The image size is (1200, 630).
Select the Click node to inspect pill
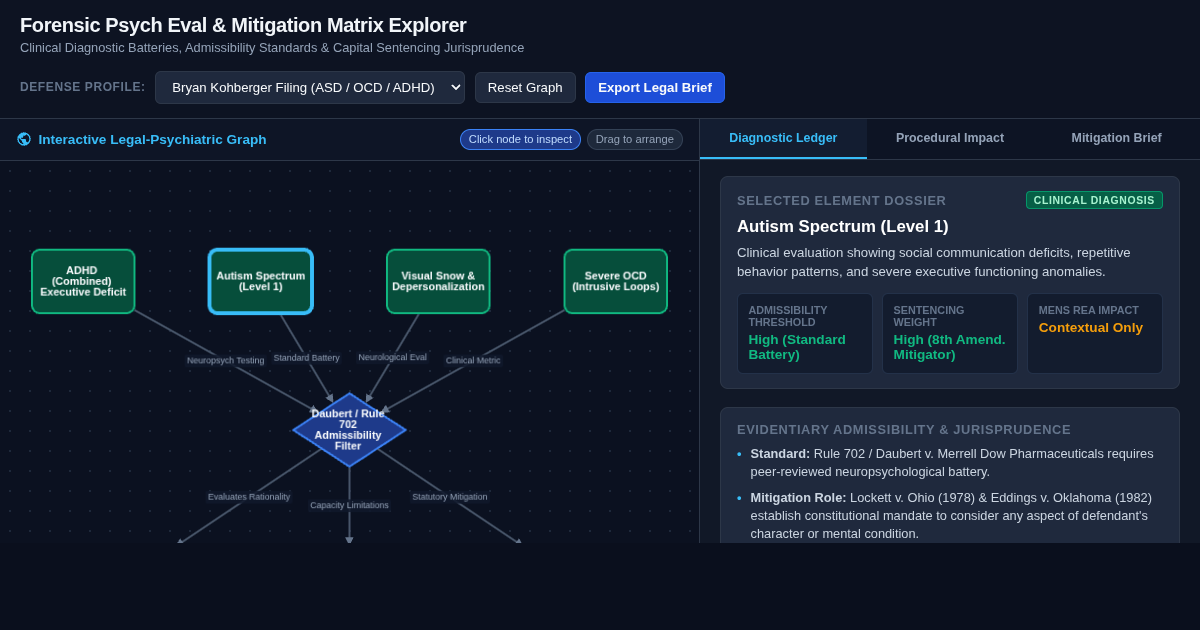click(x=520, y=139)
